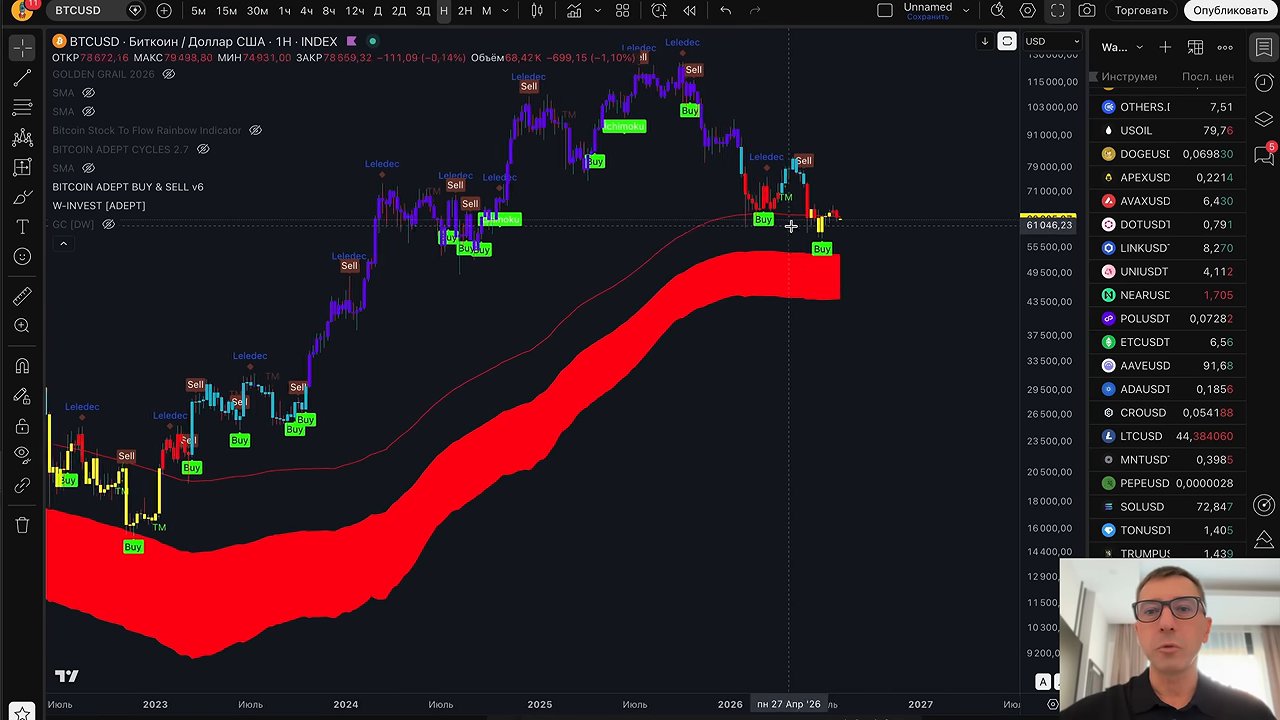
Task: Hide all drawings with sidebar eye icon
Action: point(22,456)
